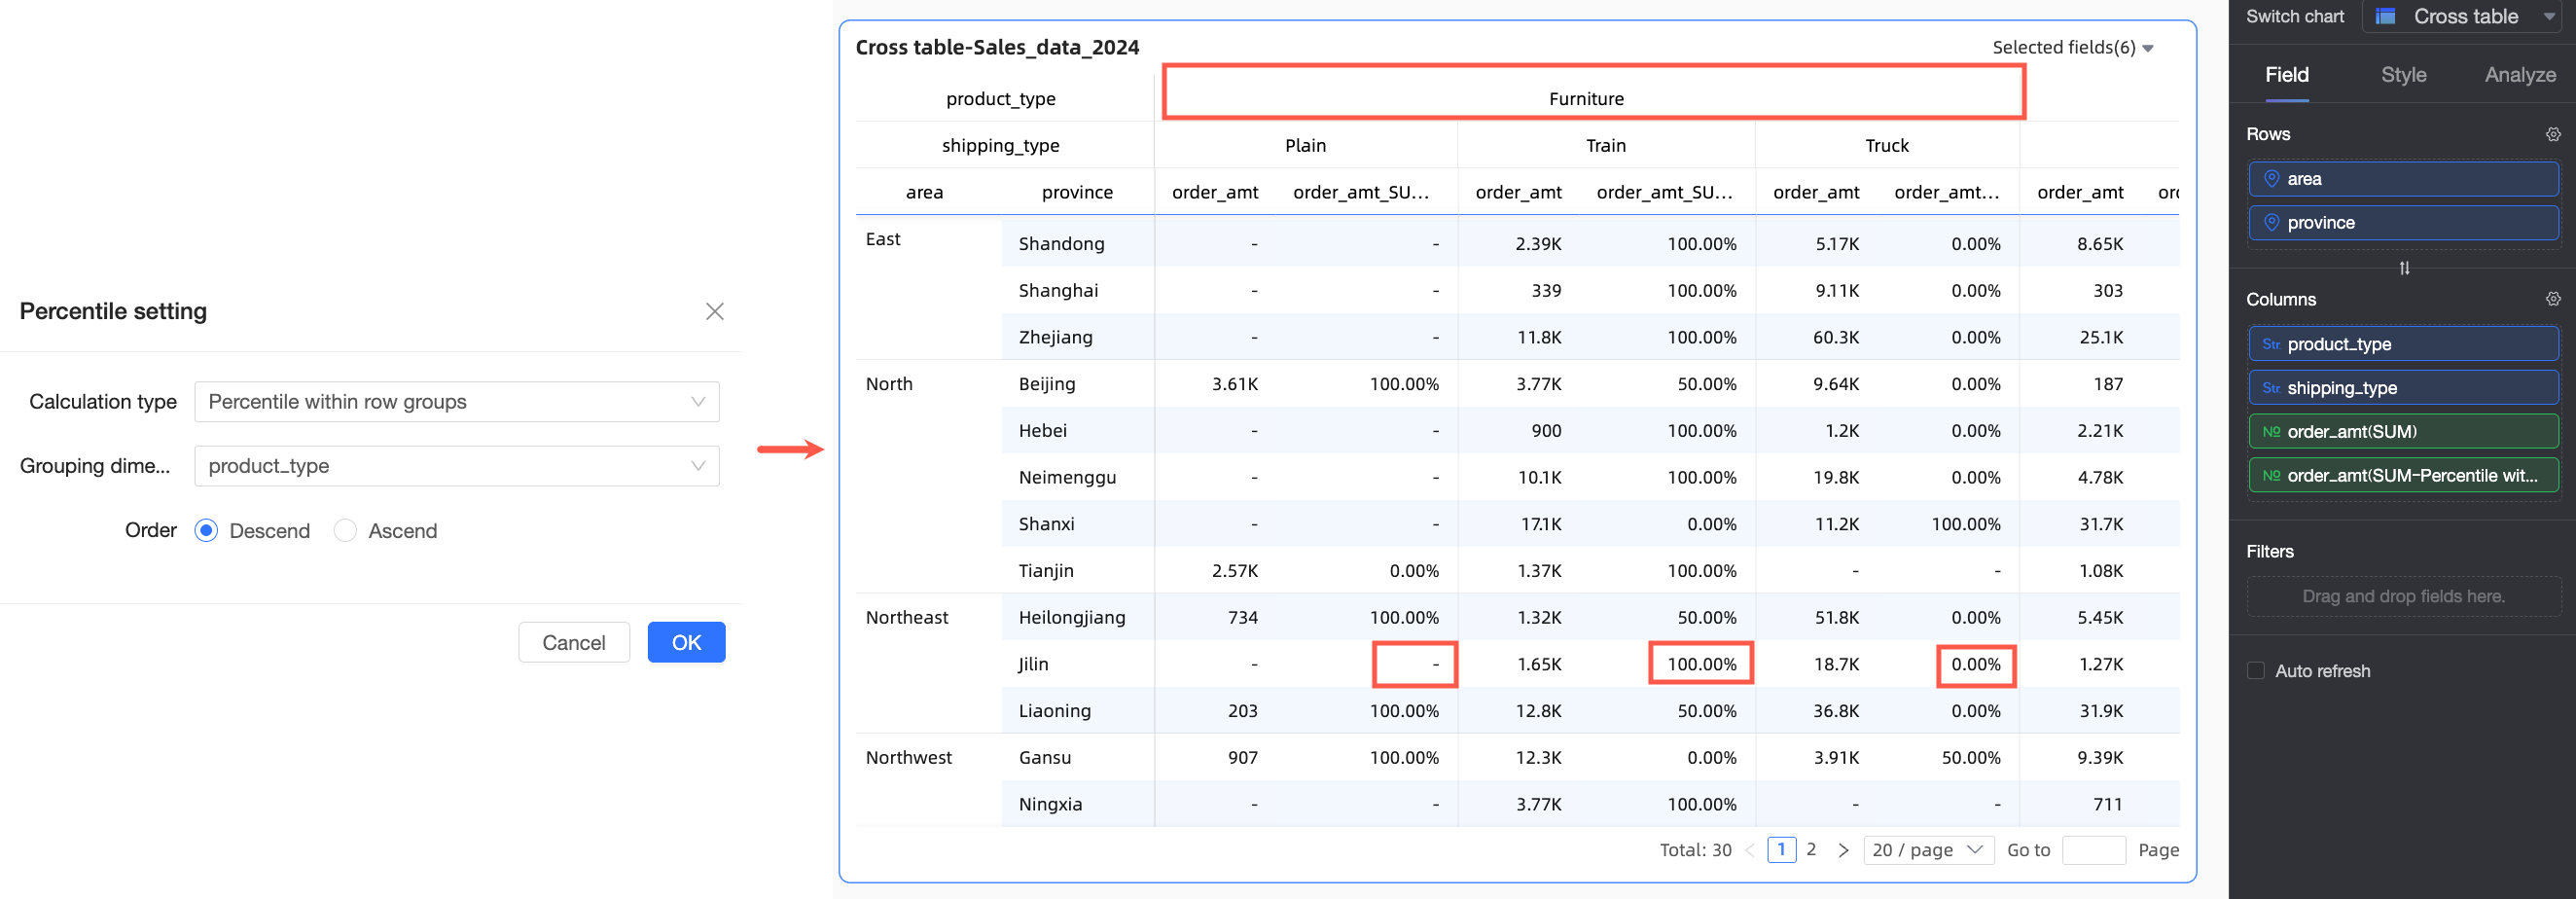This screenshot has width=2576, height=899.
Task: Click the 51.8K cell in Heilongjiang row
Action: tap(1836, 618)
